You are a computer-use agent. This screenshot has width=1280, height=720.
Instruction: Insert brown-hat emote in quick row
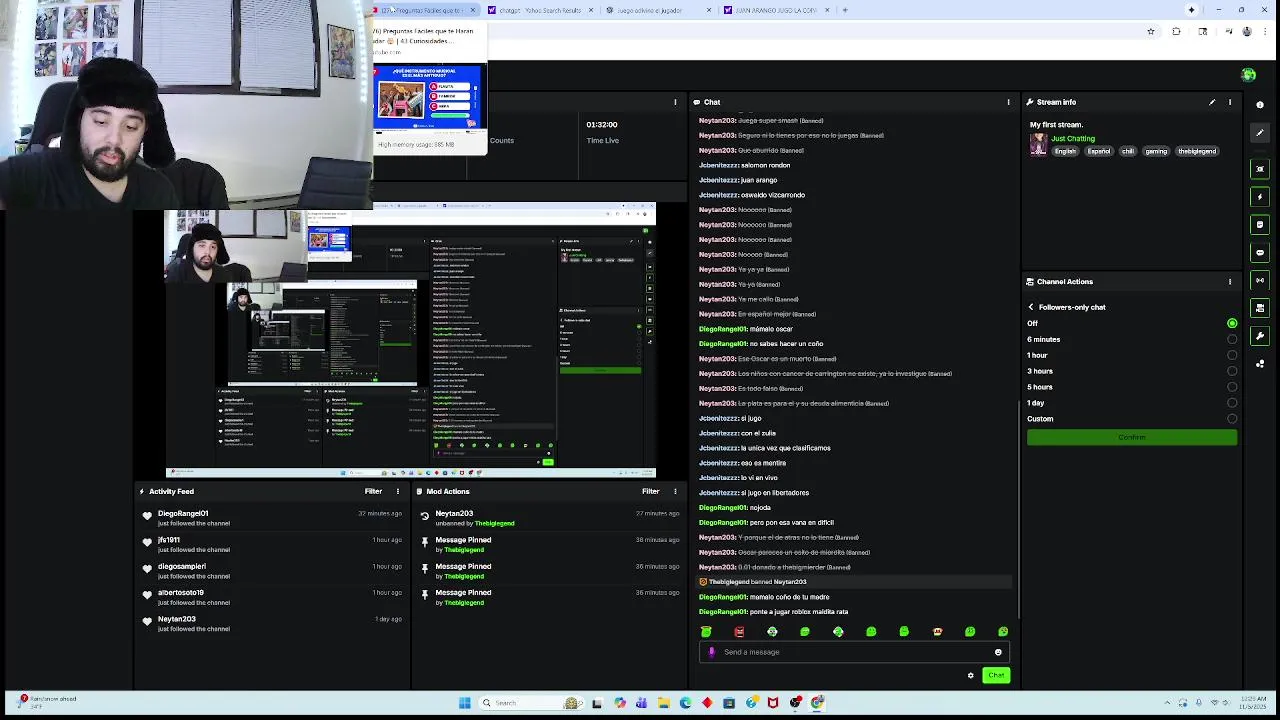[937, 632]
